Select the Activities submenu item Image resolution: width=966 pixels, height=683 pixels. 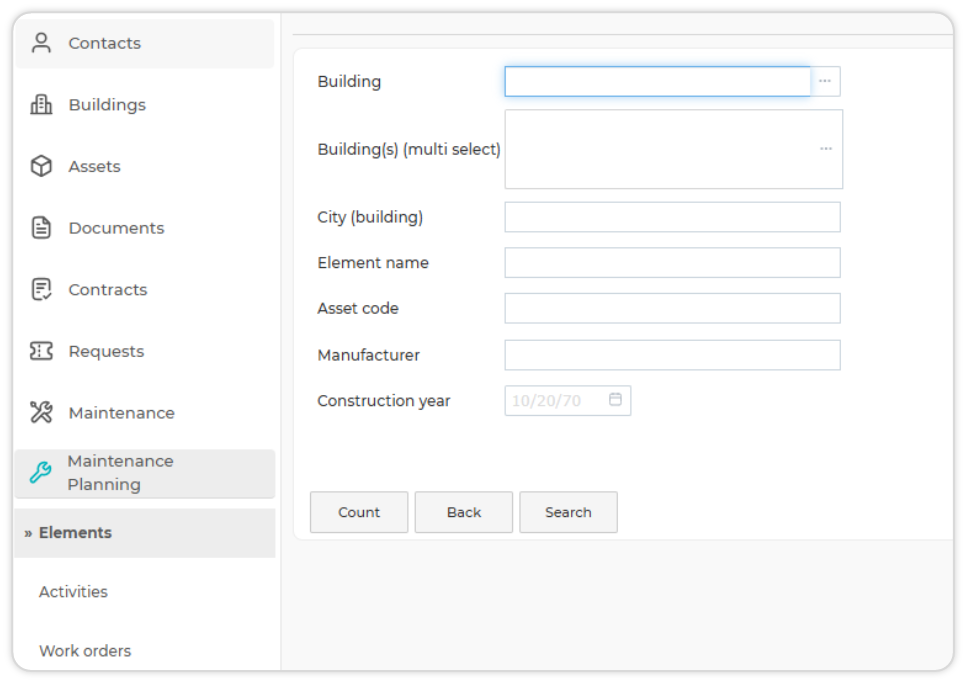coord(73,592)
